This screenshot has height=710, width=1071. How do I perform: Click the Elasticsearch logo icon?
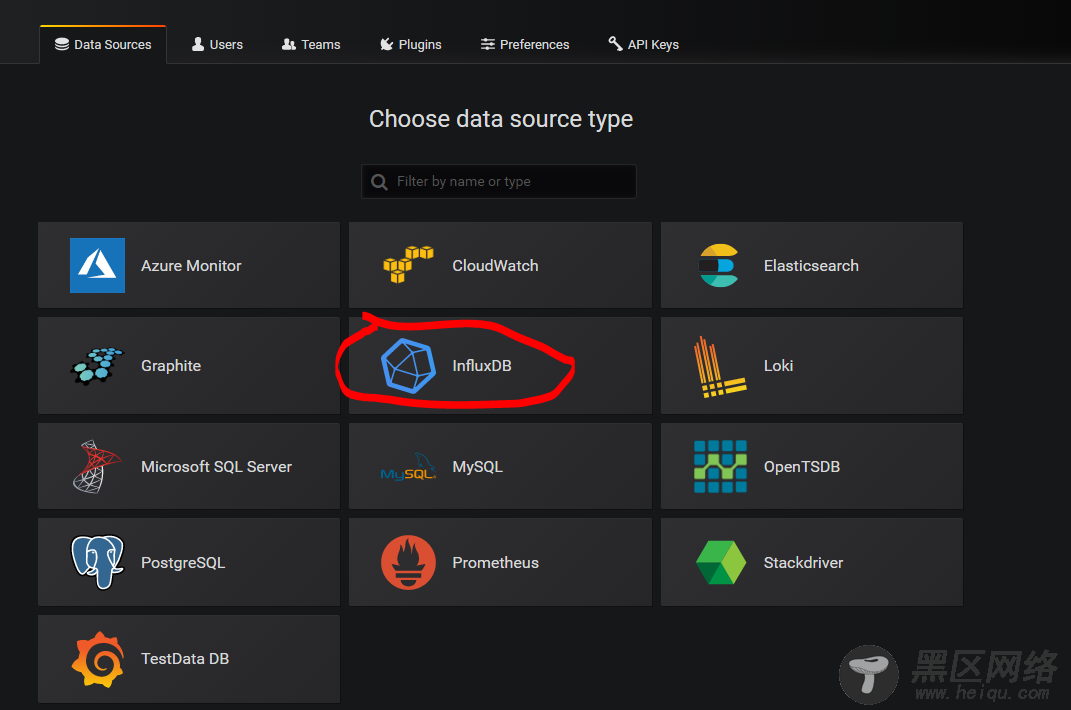point(719,265)
